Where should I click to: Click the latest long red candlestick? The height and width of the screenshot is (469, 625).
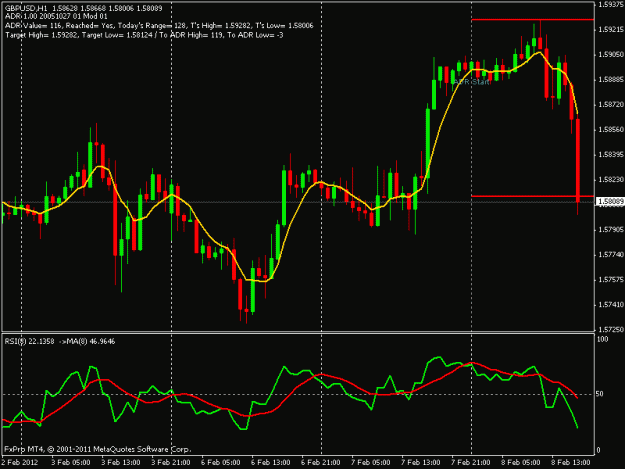click(578, 161)
